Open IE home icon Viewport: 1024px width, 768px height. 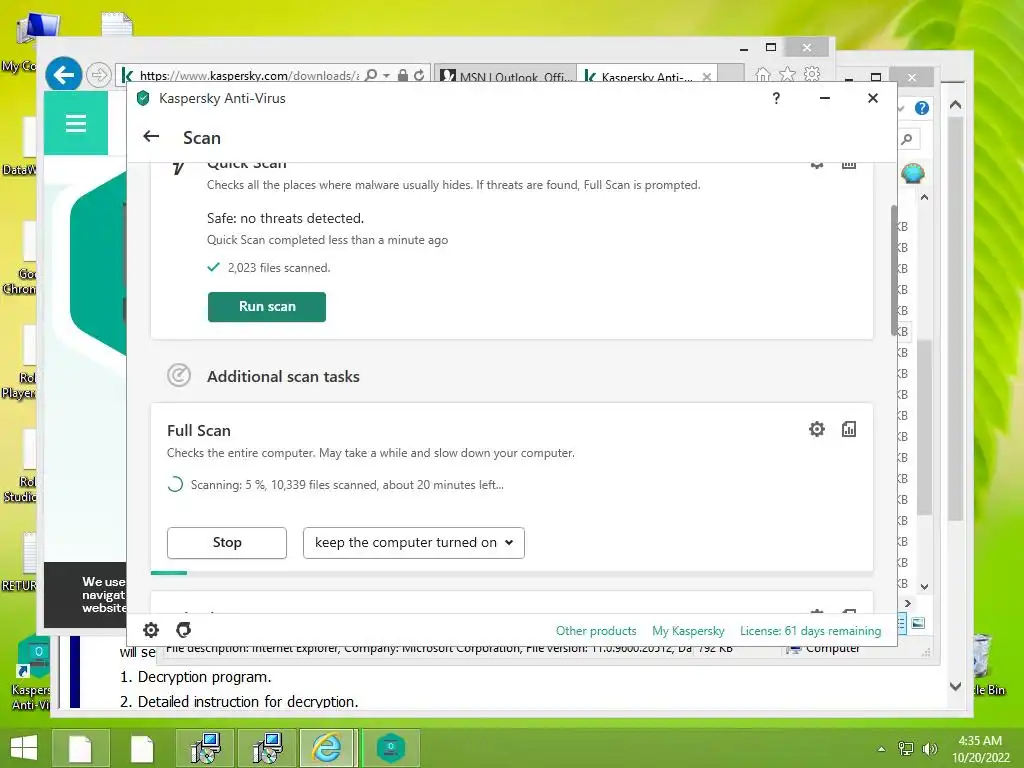pos(763,75)
